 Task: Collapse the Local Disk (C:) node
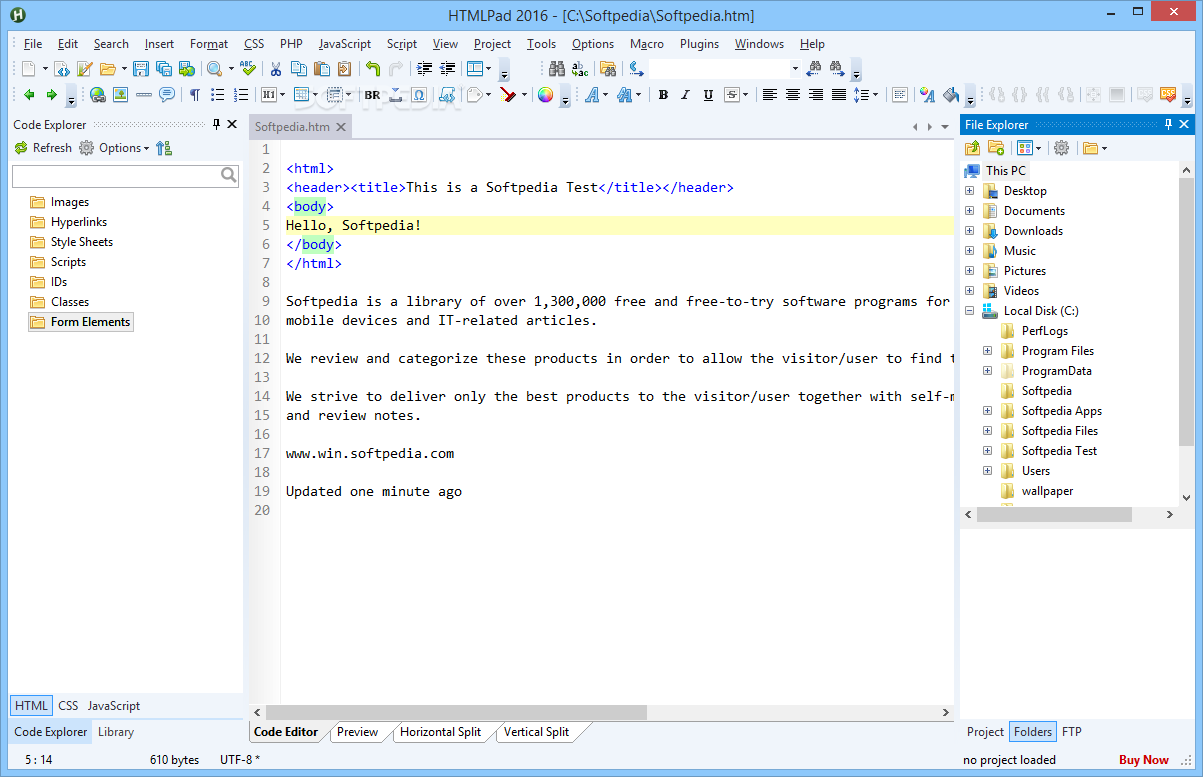click(x=969, y=311)
